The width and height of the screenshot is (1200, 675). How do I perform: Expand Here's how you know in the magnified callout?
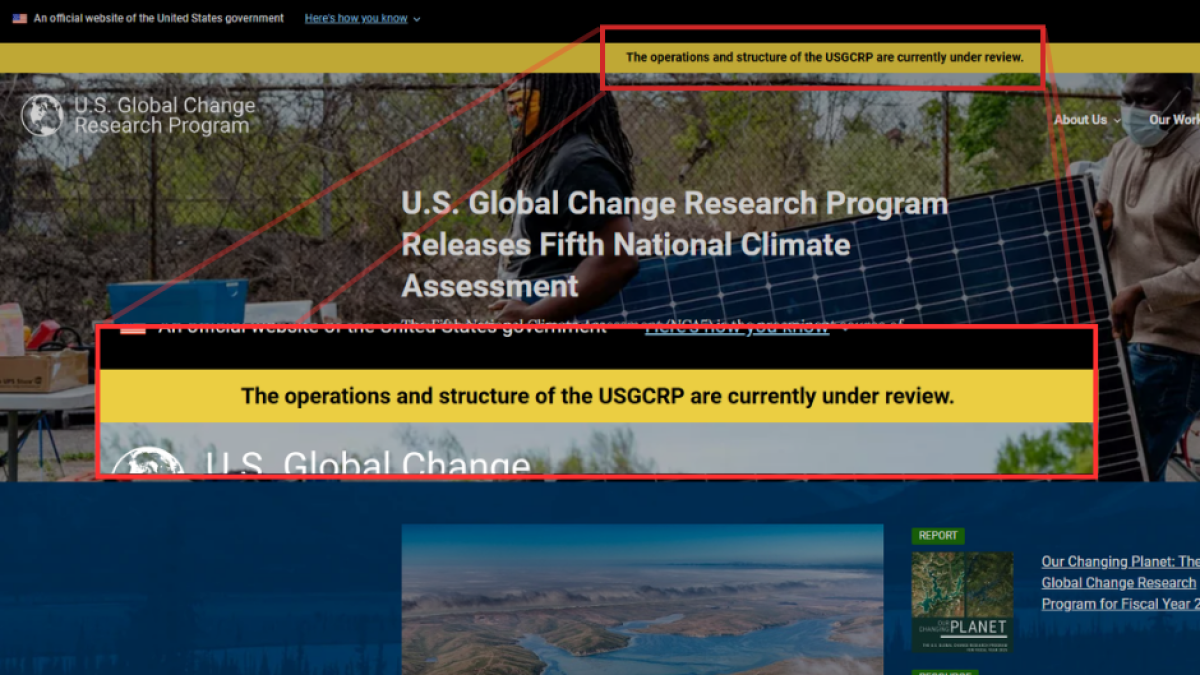(x=737, y=326)
